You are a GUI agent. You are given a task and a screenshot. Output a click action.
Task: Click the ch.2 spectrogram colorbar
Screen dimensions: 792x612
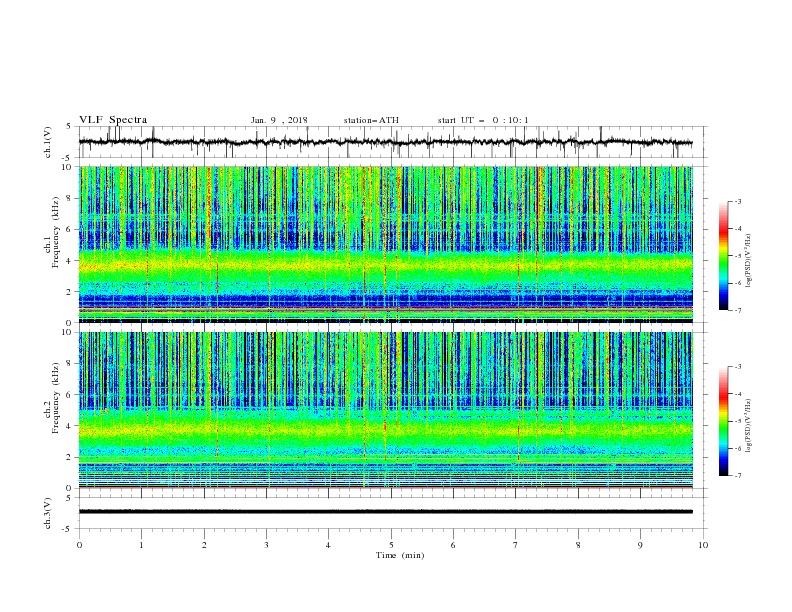pos(723,421)
